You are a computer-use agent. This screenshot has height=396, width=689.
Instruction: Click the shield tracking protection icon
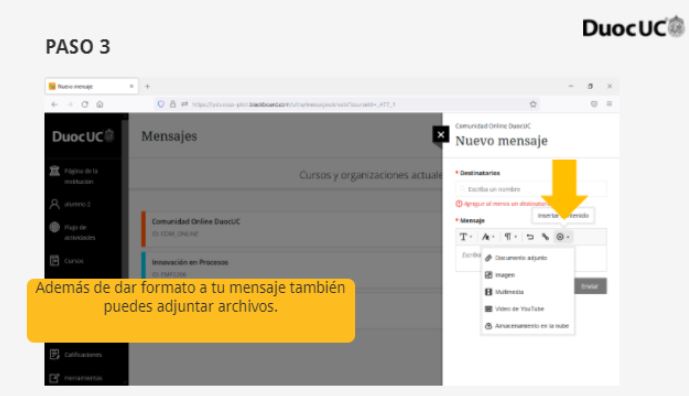click(161, 104)
